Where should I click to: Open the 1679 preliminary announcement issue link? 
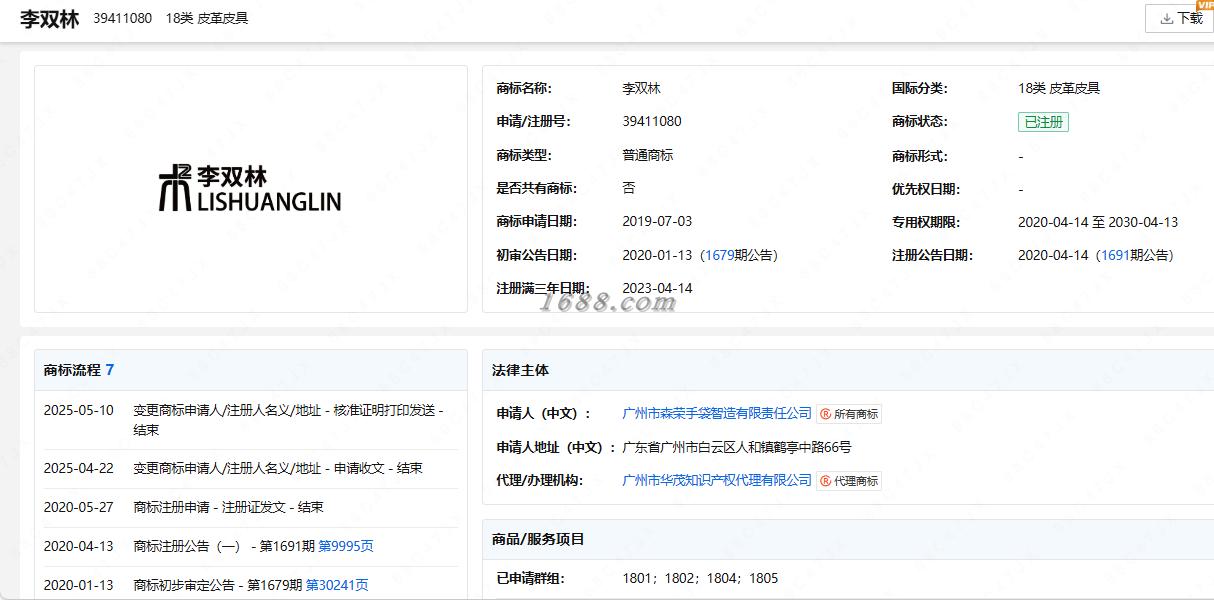click(719, 255)
